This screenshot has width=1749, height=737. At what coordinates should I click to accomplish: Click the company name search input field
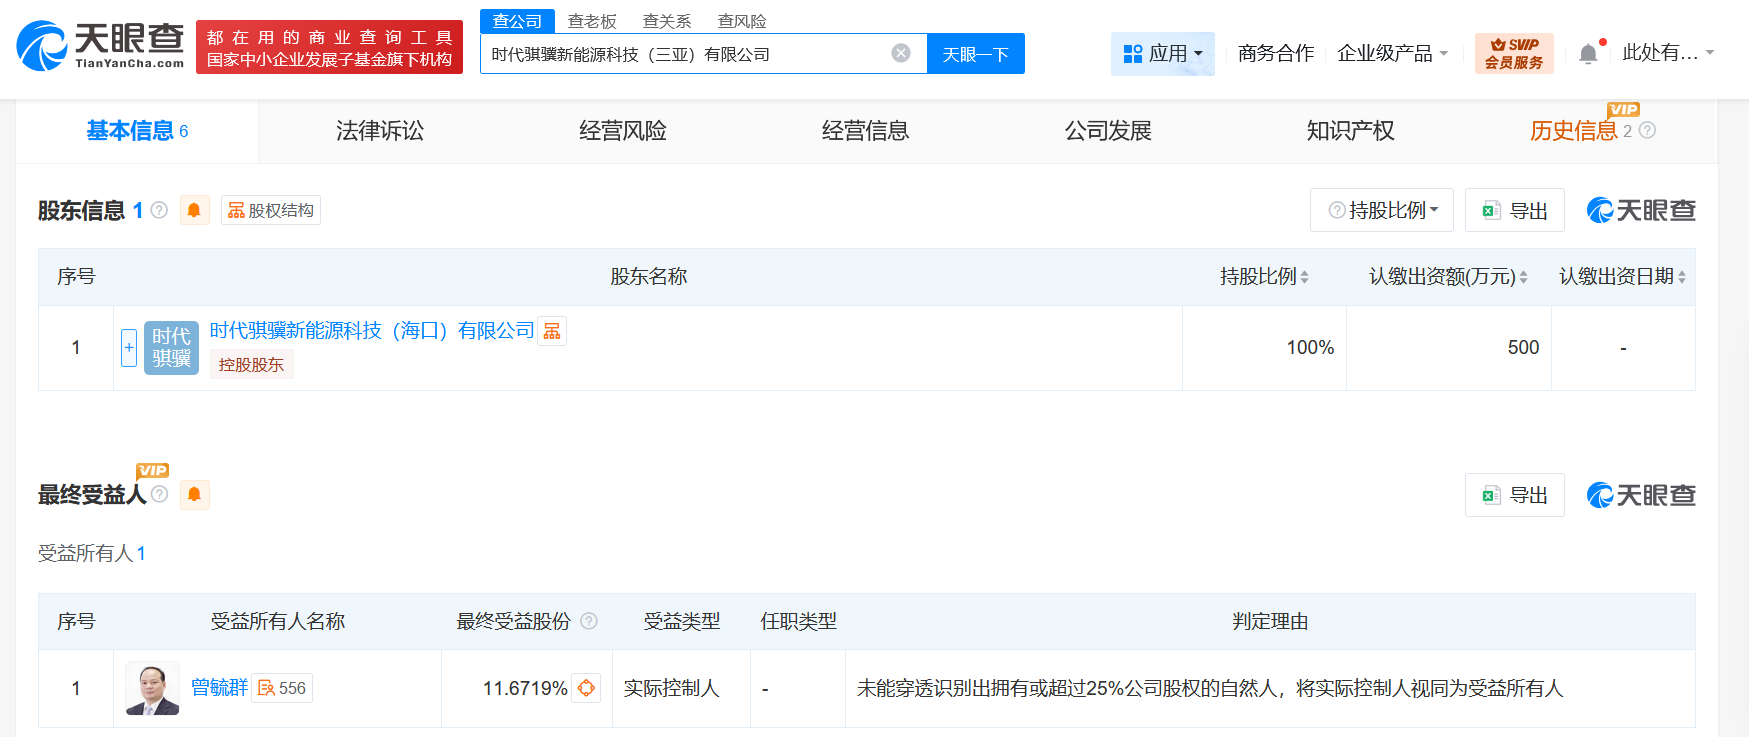tap(685, 54)
